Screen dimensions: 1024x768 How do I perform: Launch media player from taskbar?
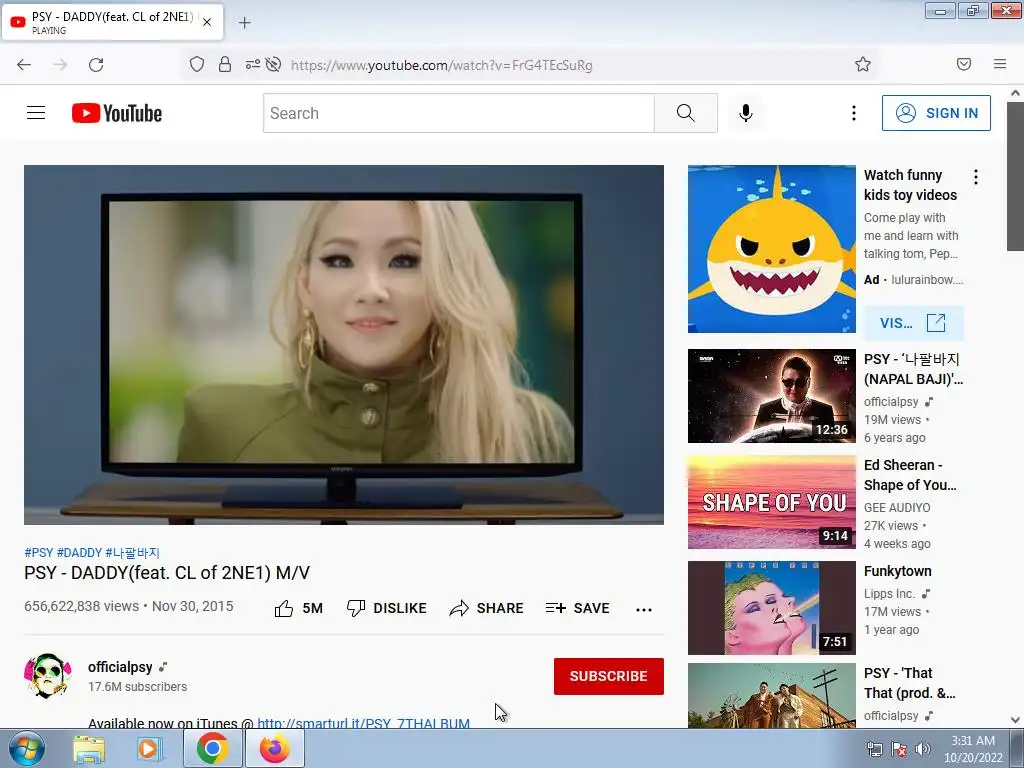(x=149, y=748)
